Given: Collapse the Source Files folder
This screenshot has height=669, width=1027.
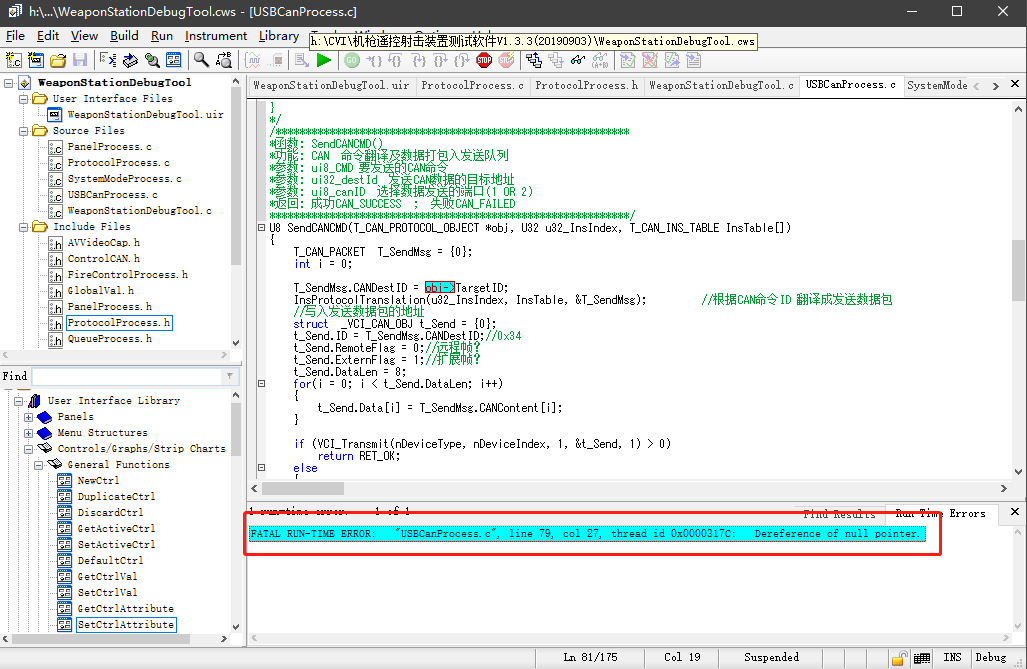Looking at the screenshot, I should [x=24, y=131].
